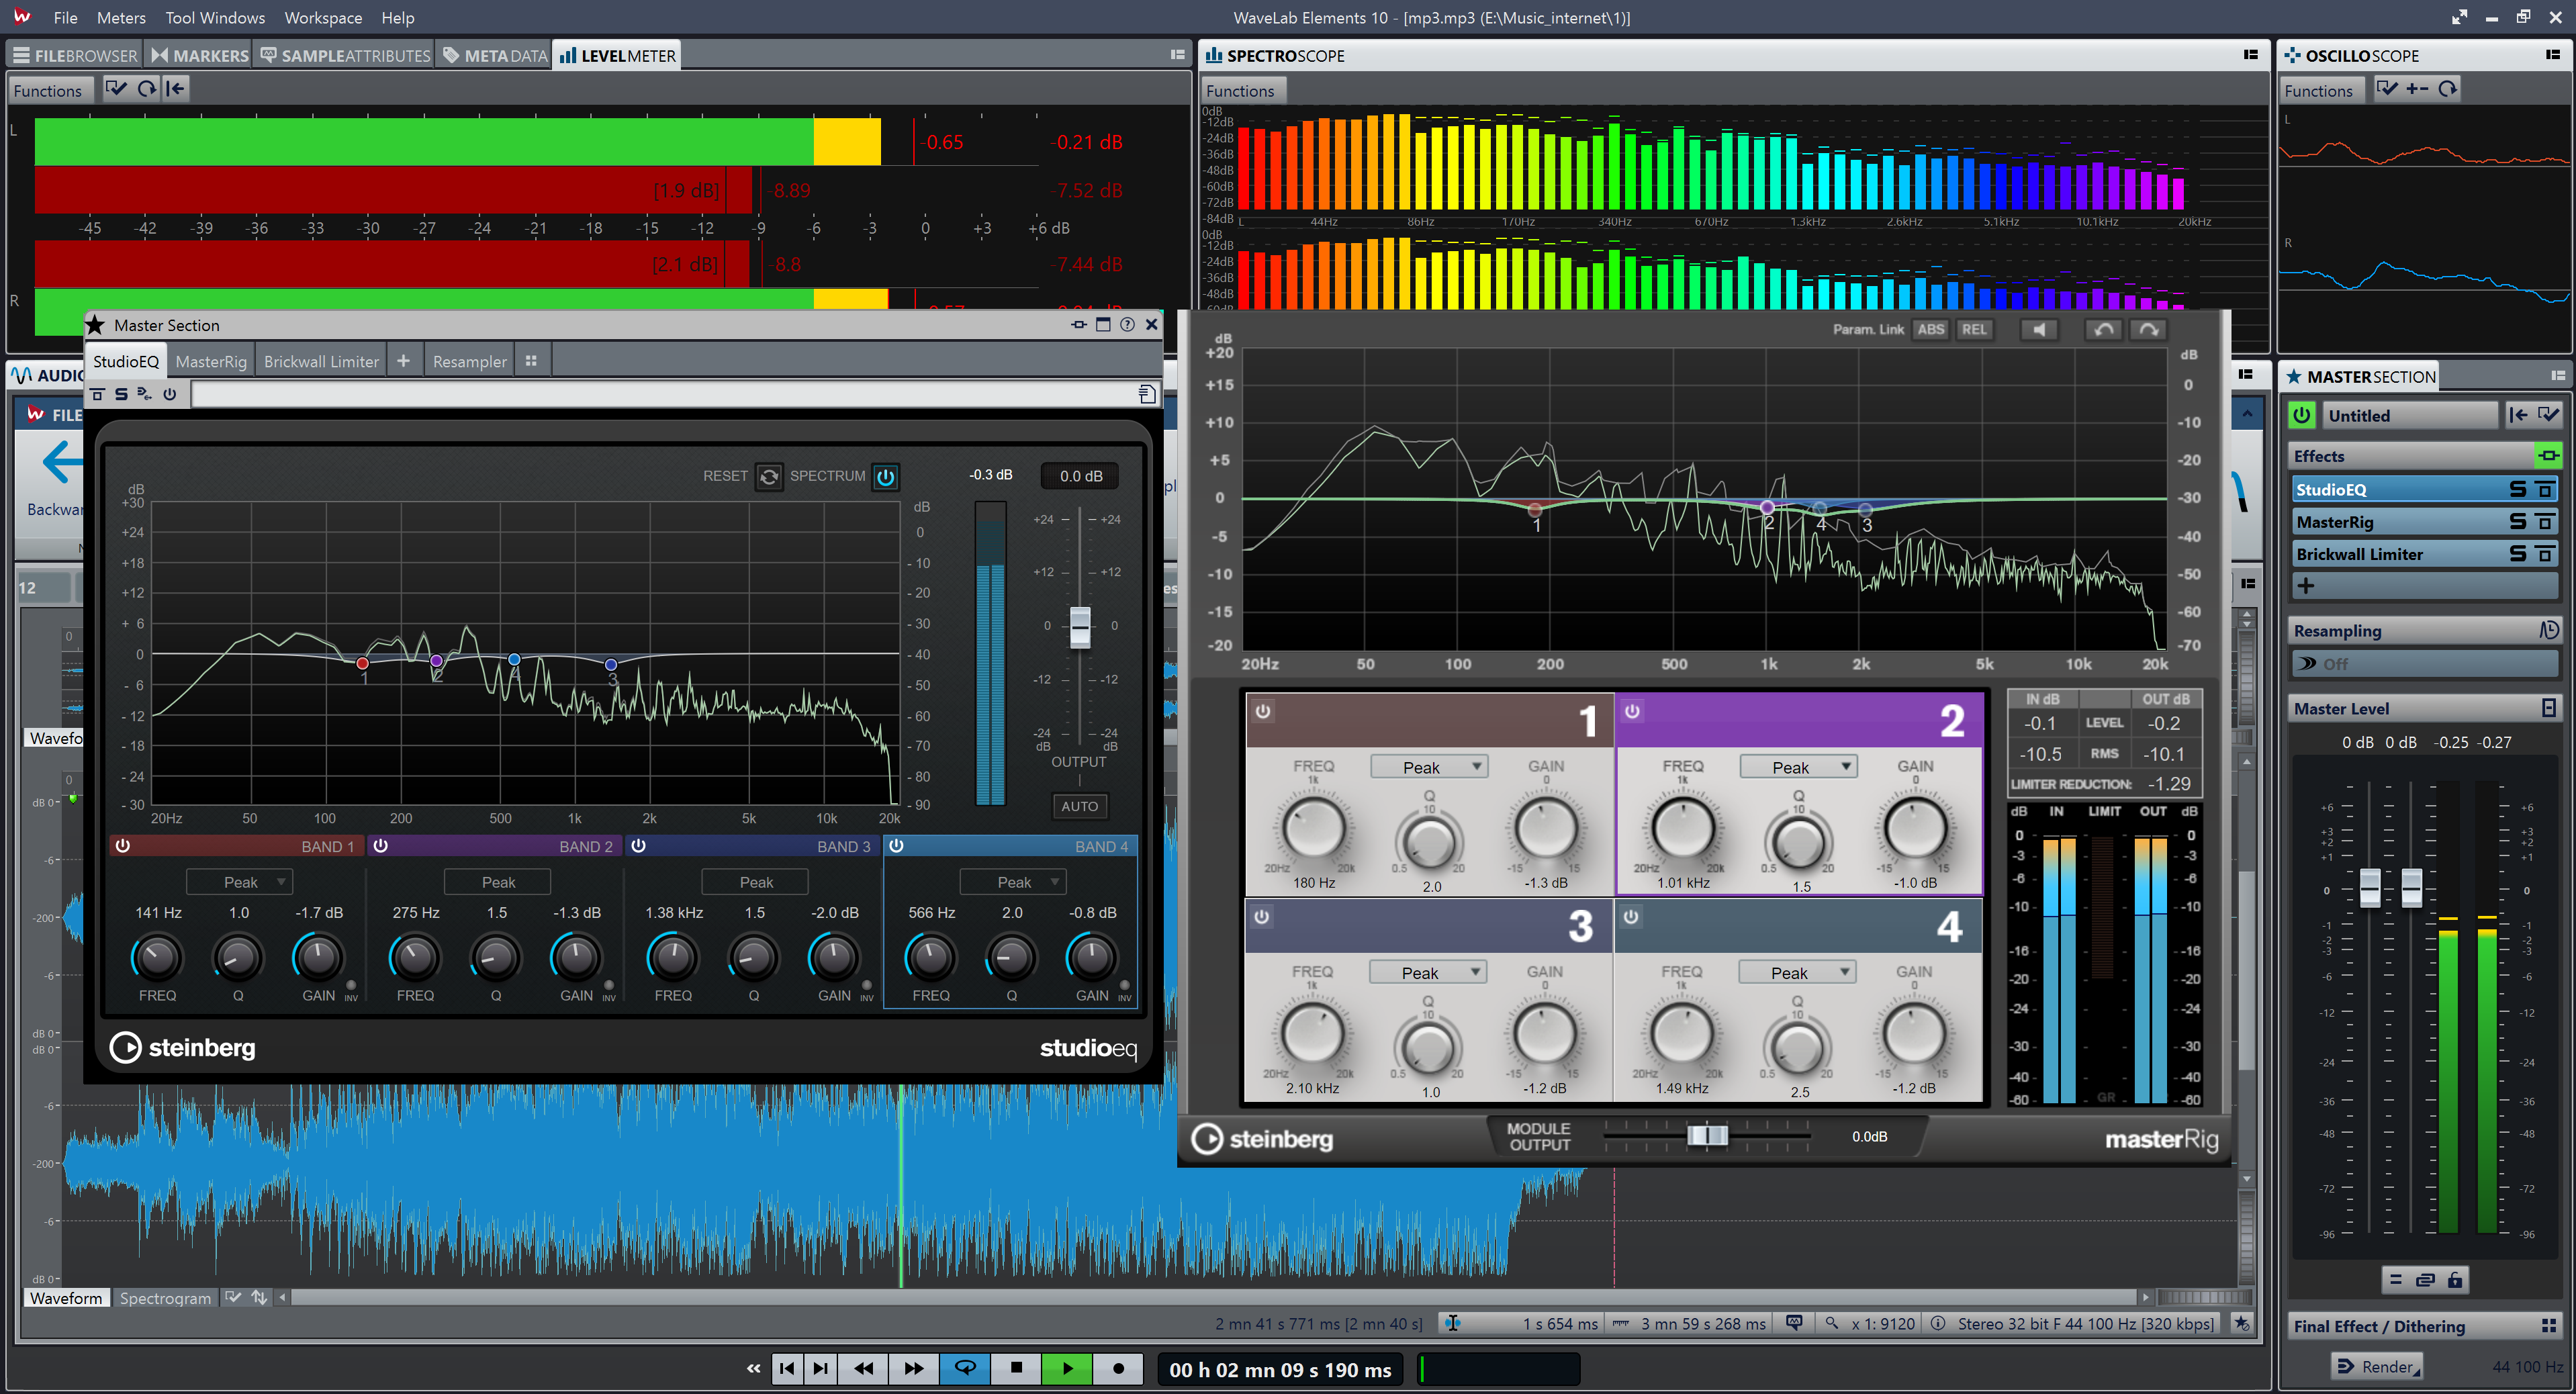Screen dimensions: 2576x1394
Task: Click the Master Section green power icon
Action: pyautogui.click(x=2302, y=415)
